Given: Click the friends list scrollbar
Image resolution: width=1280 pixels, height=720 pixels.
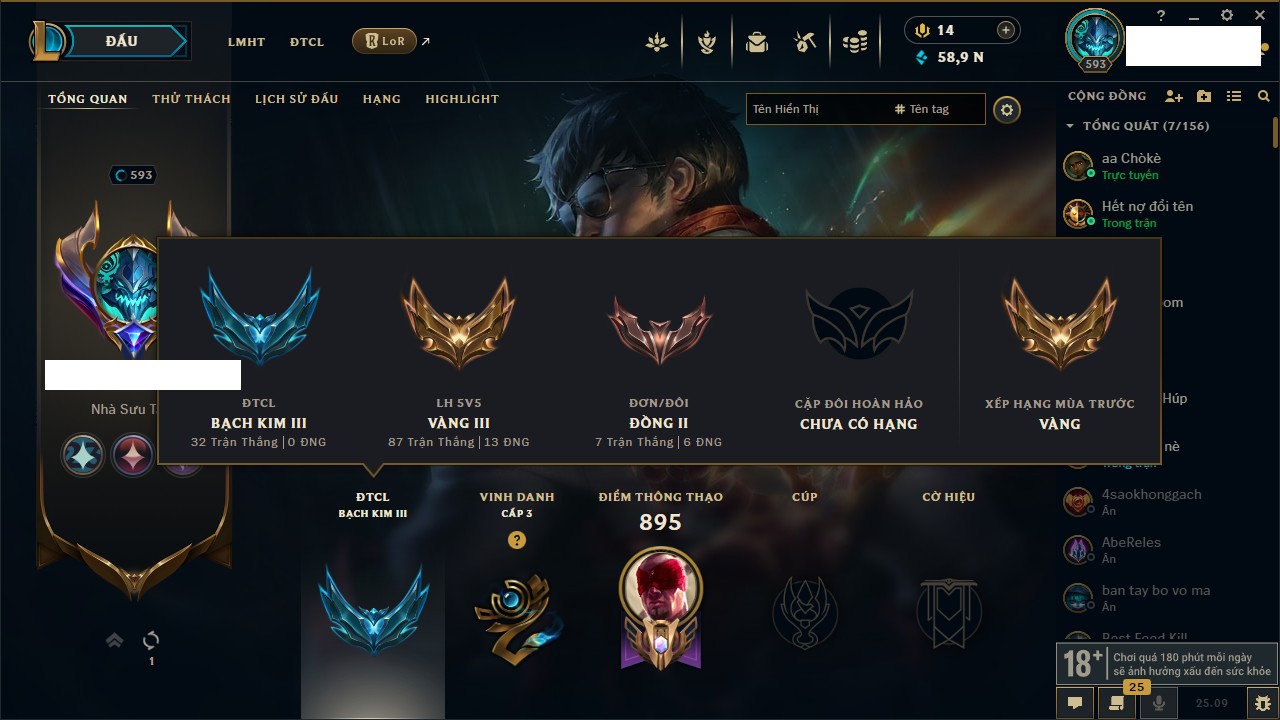Looking at the screenshot, I should click(1275, 132).
